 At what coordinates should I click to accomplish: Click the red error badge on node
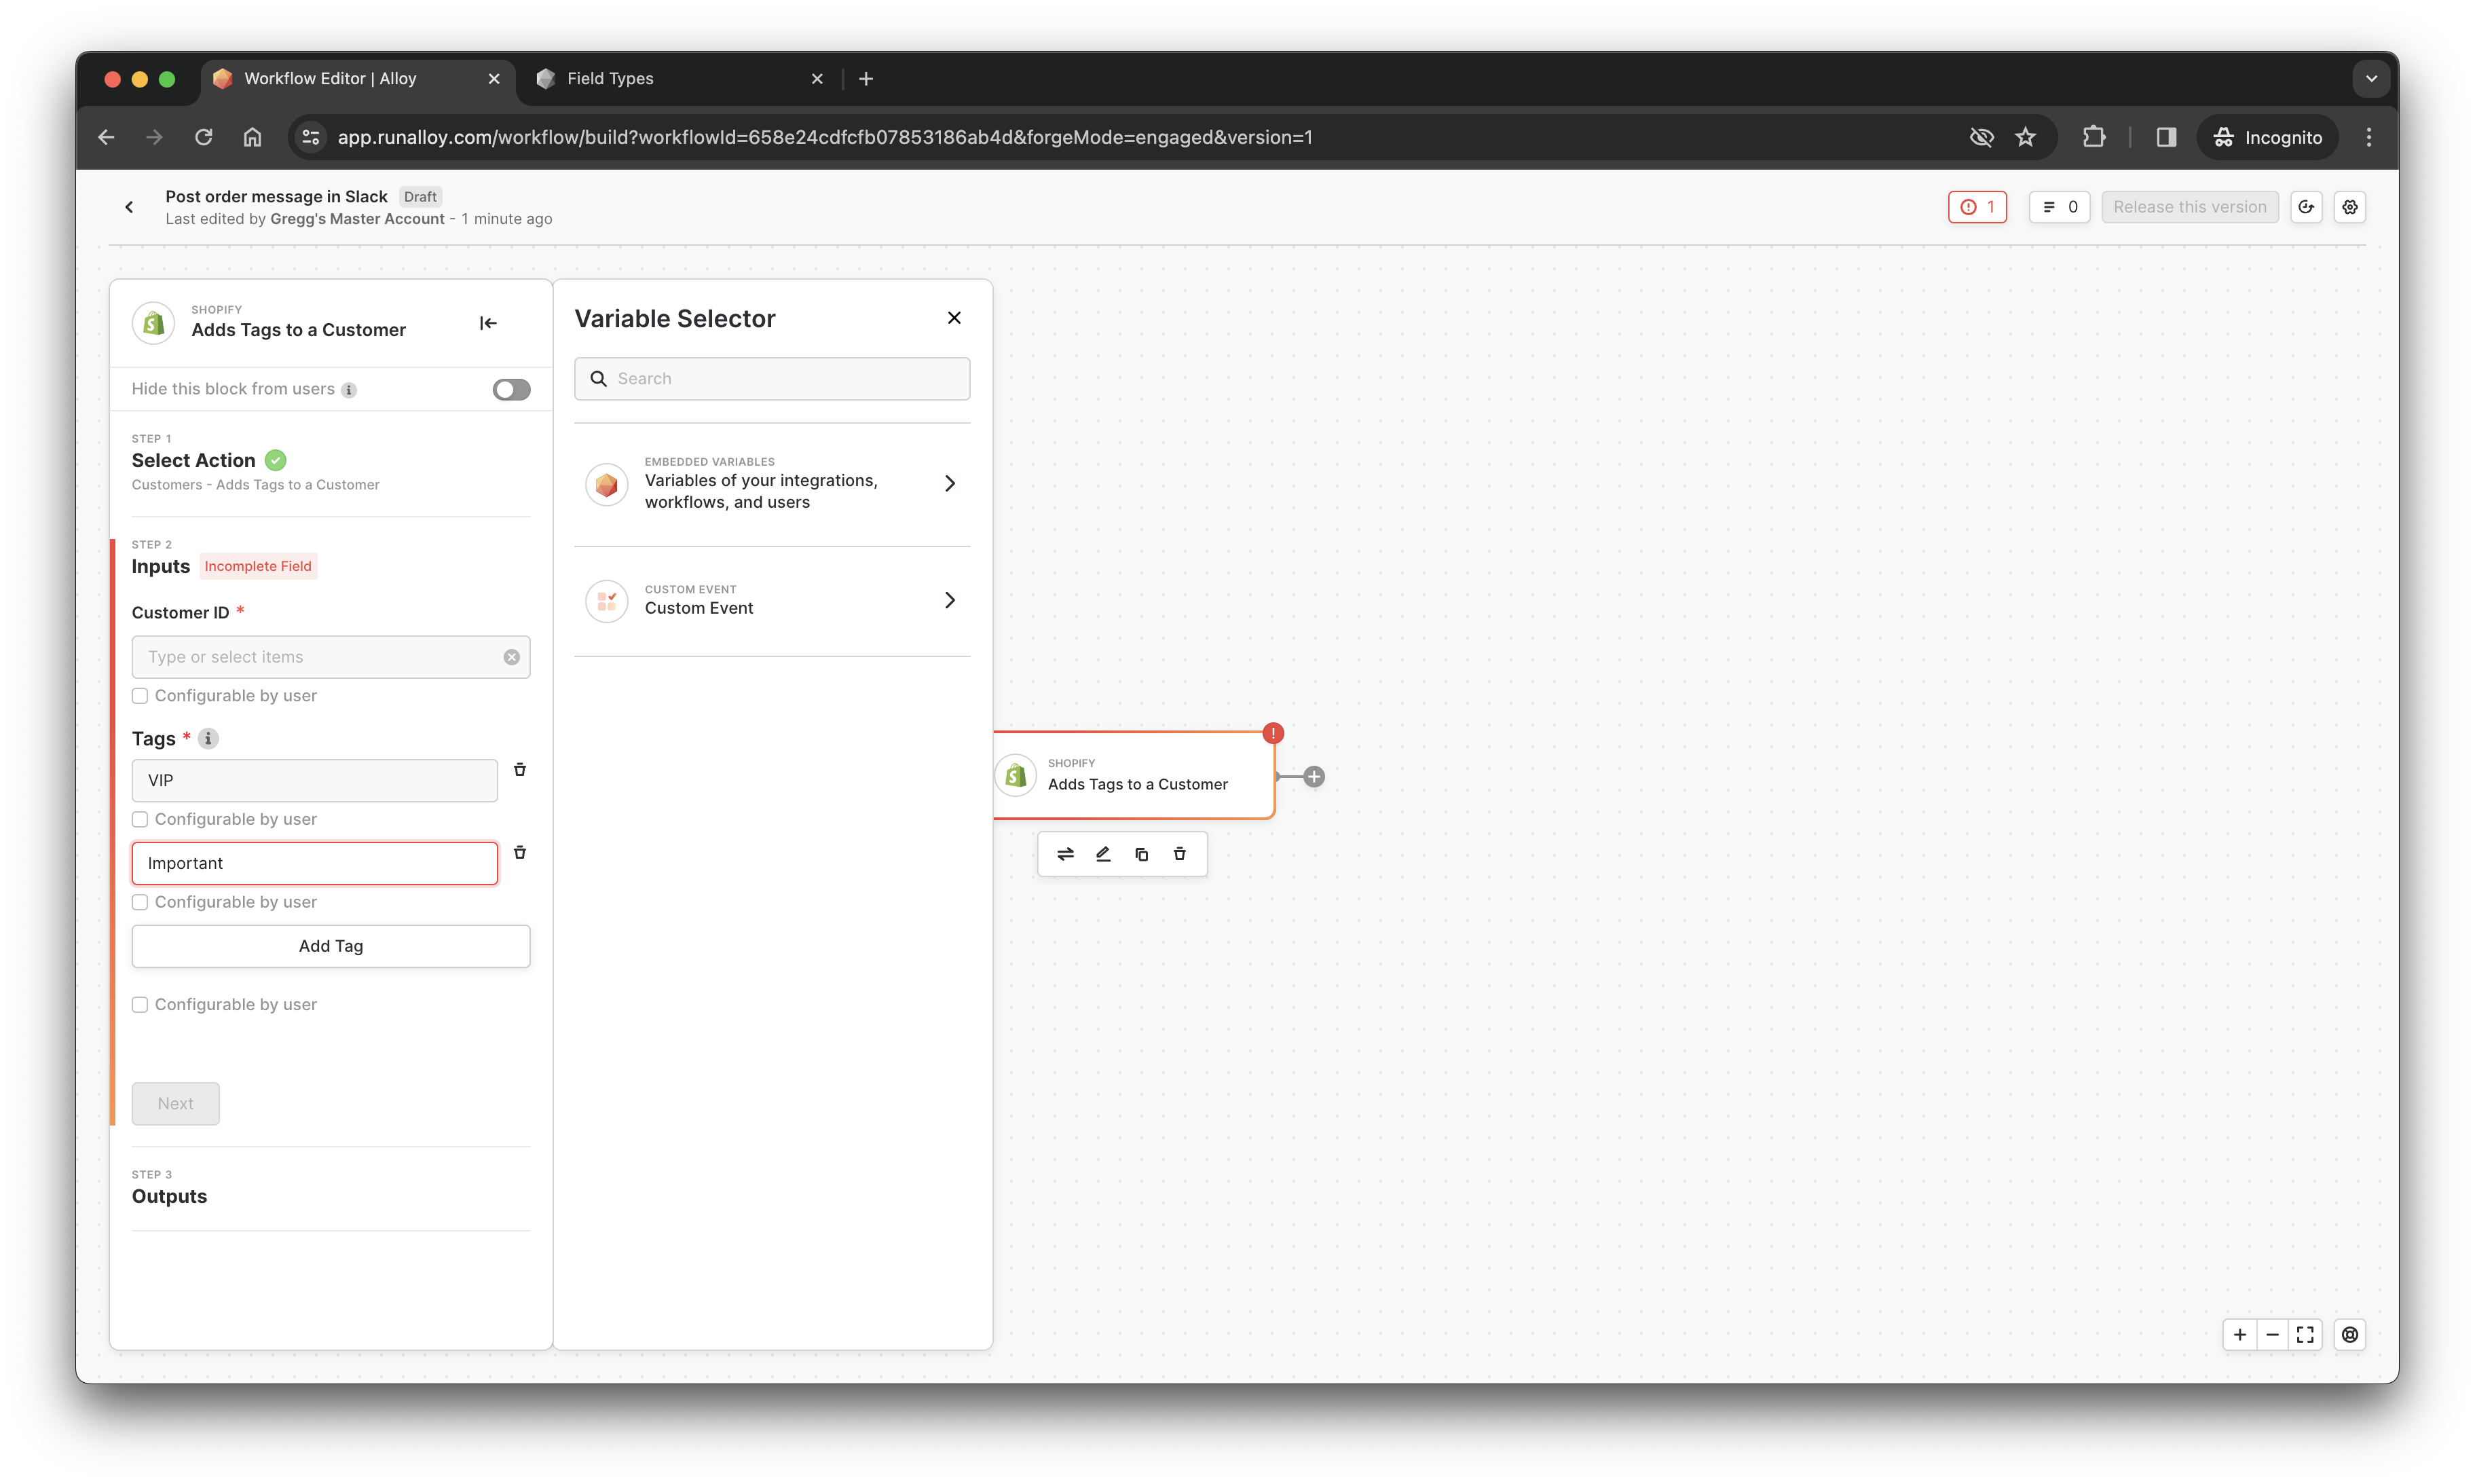point(1273,734)
